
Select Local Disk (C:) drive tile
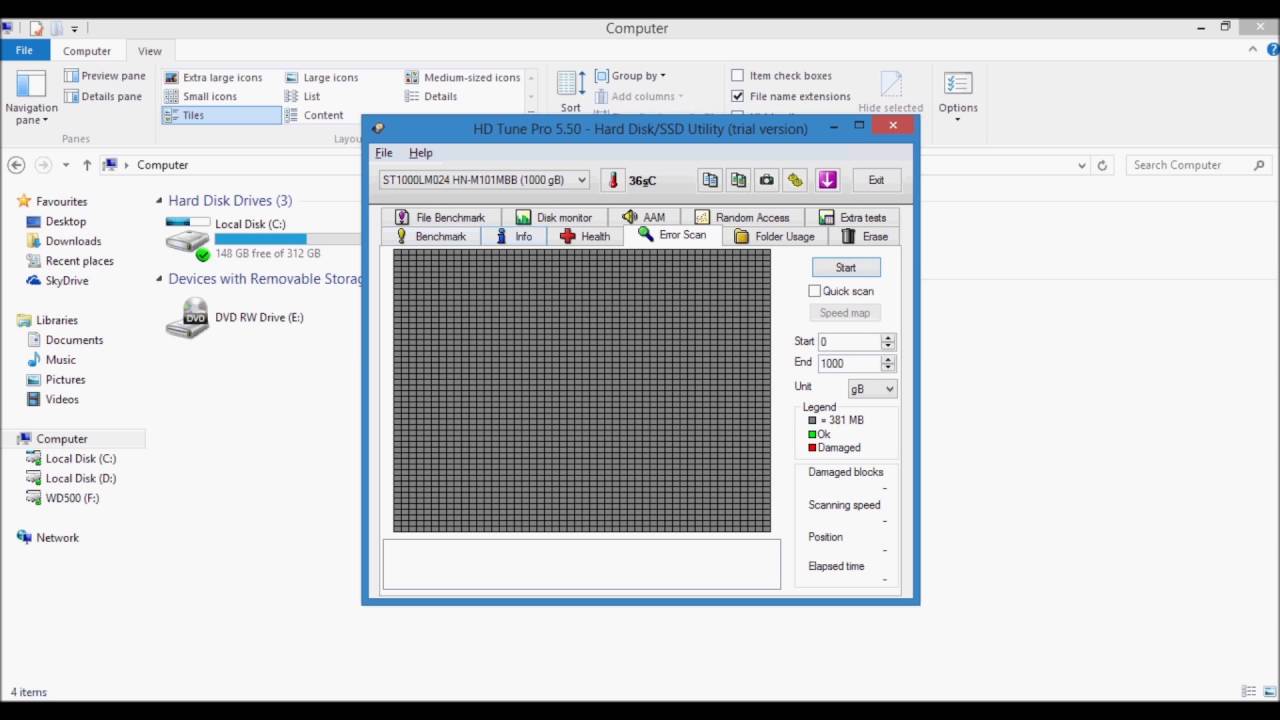click(262, 238)
